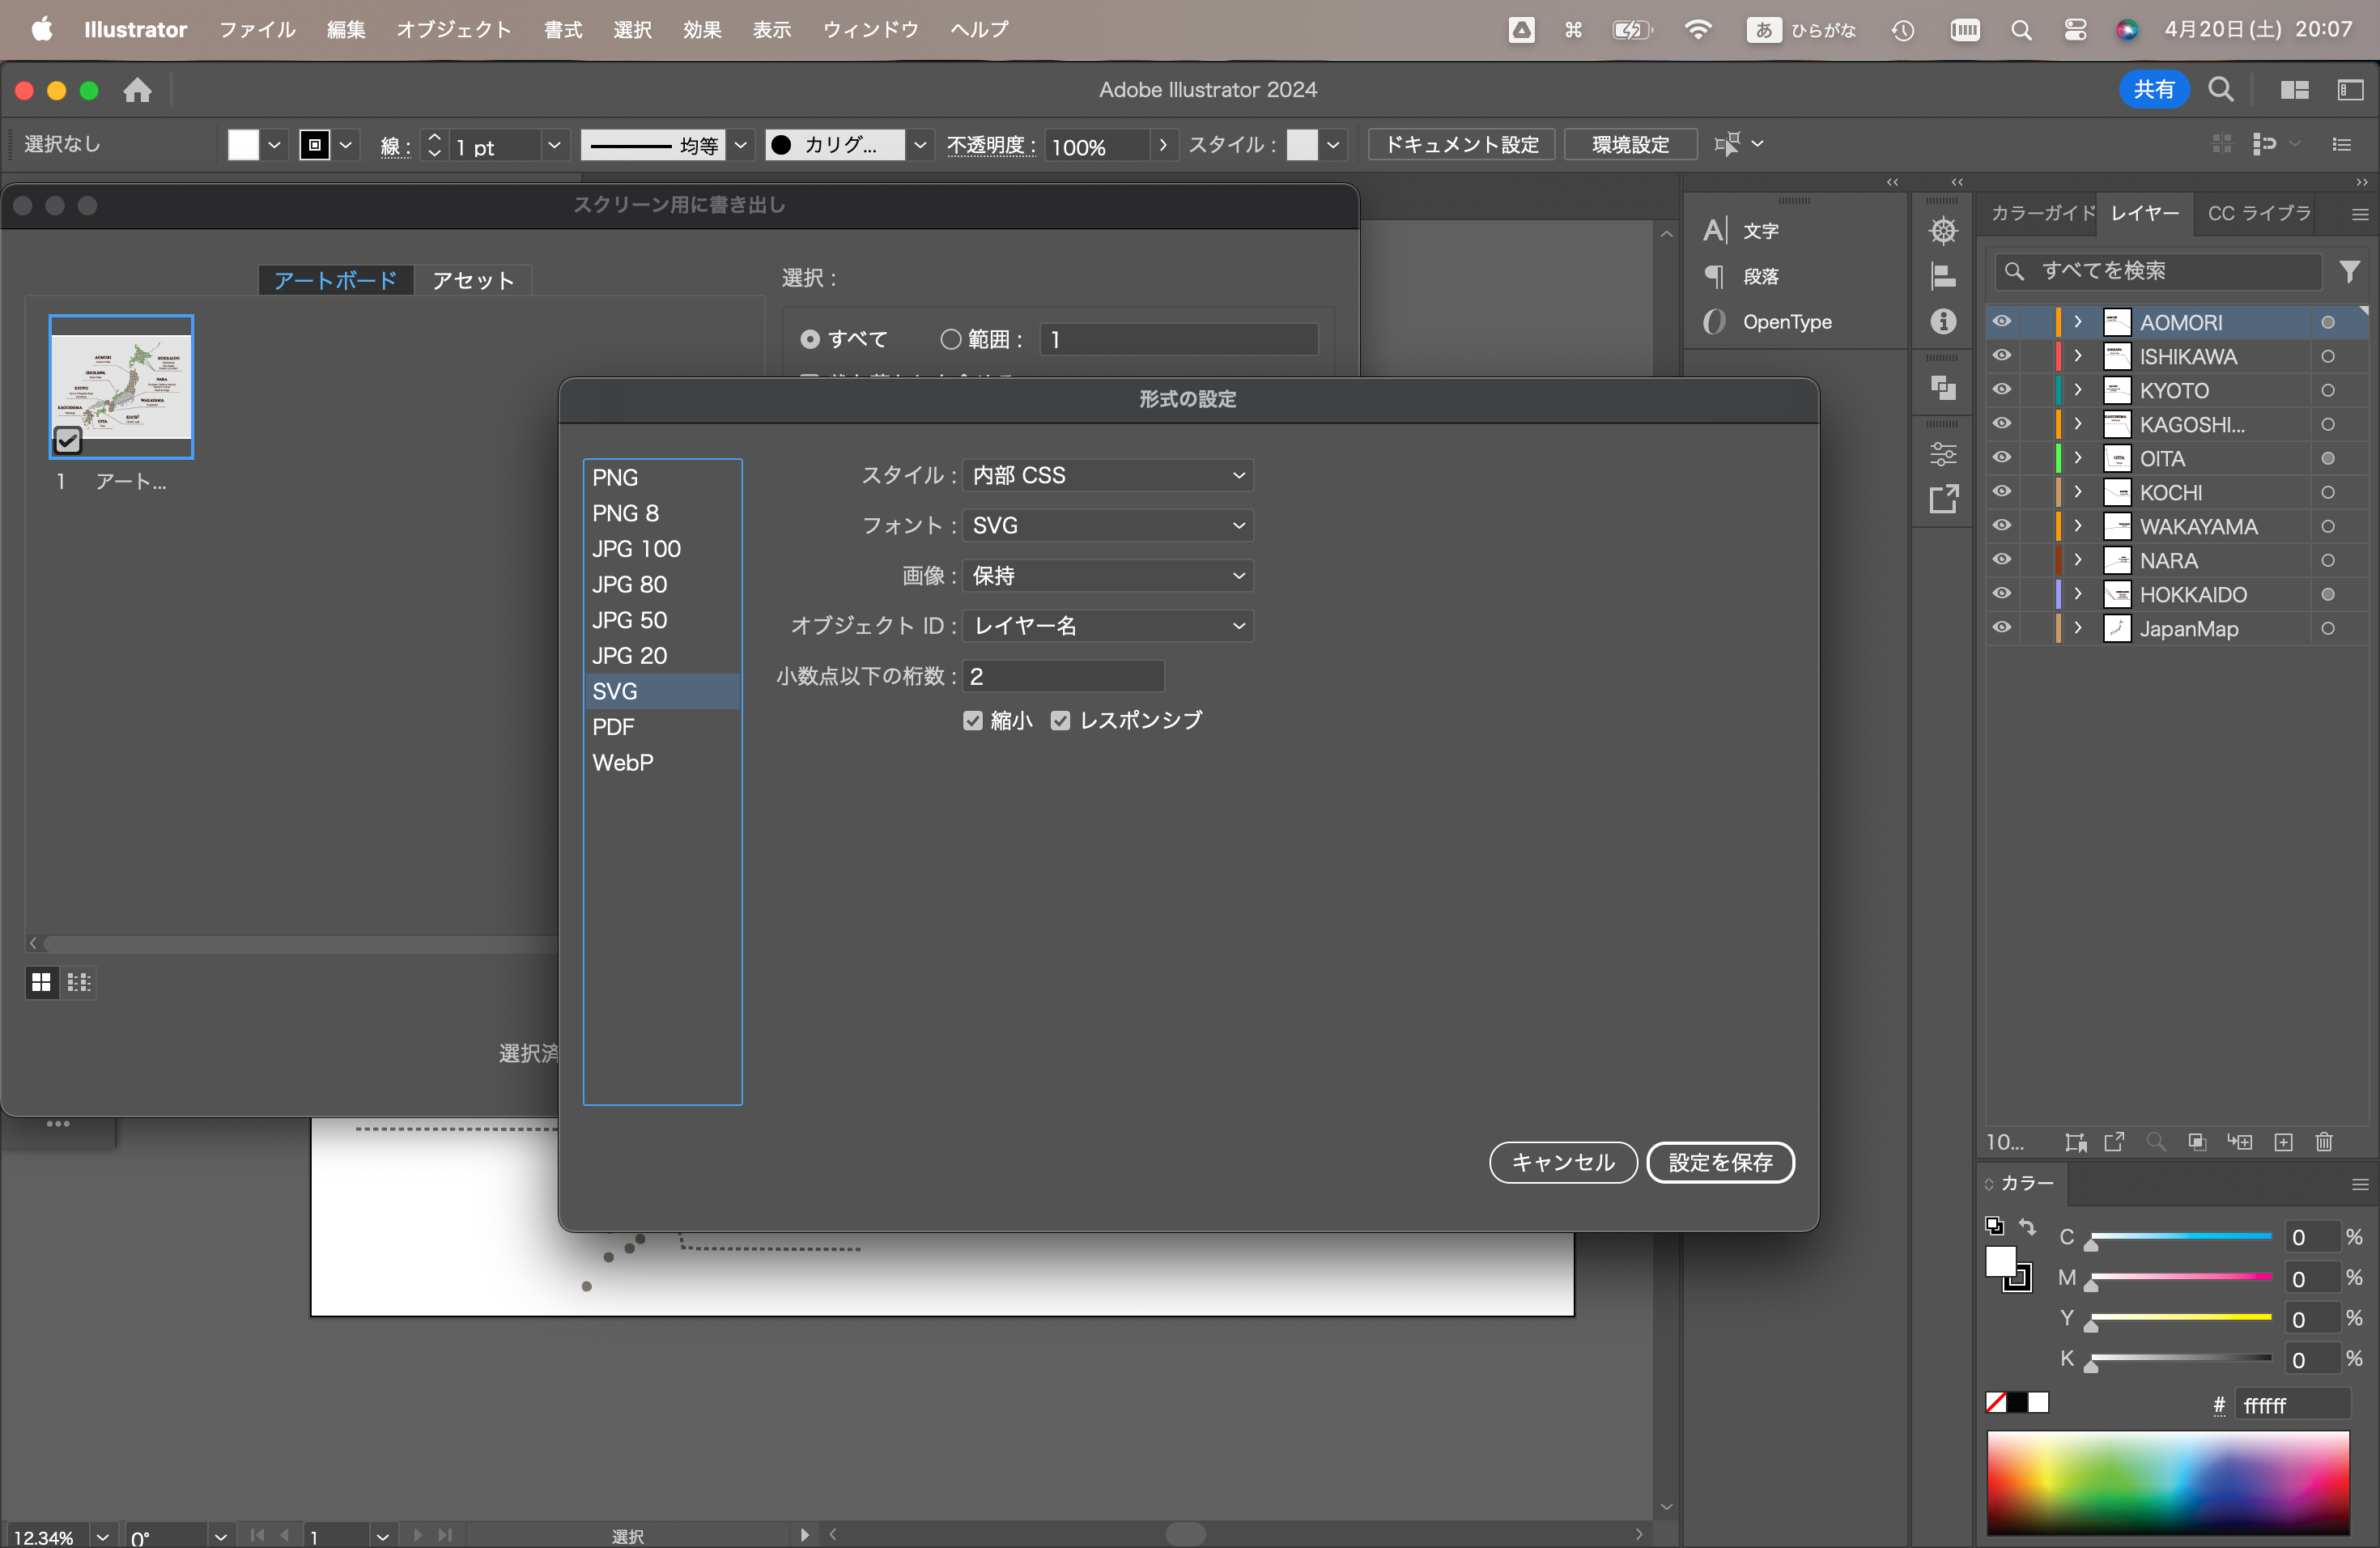Image resolution: width=2380 pixels, height=1548 pixels.
Task: Open the Align panel icon
Action: (1943, 276)
